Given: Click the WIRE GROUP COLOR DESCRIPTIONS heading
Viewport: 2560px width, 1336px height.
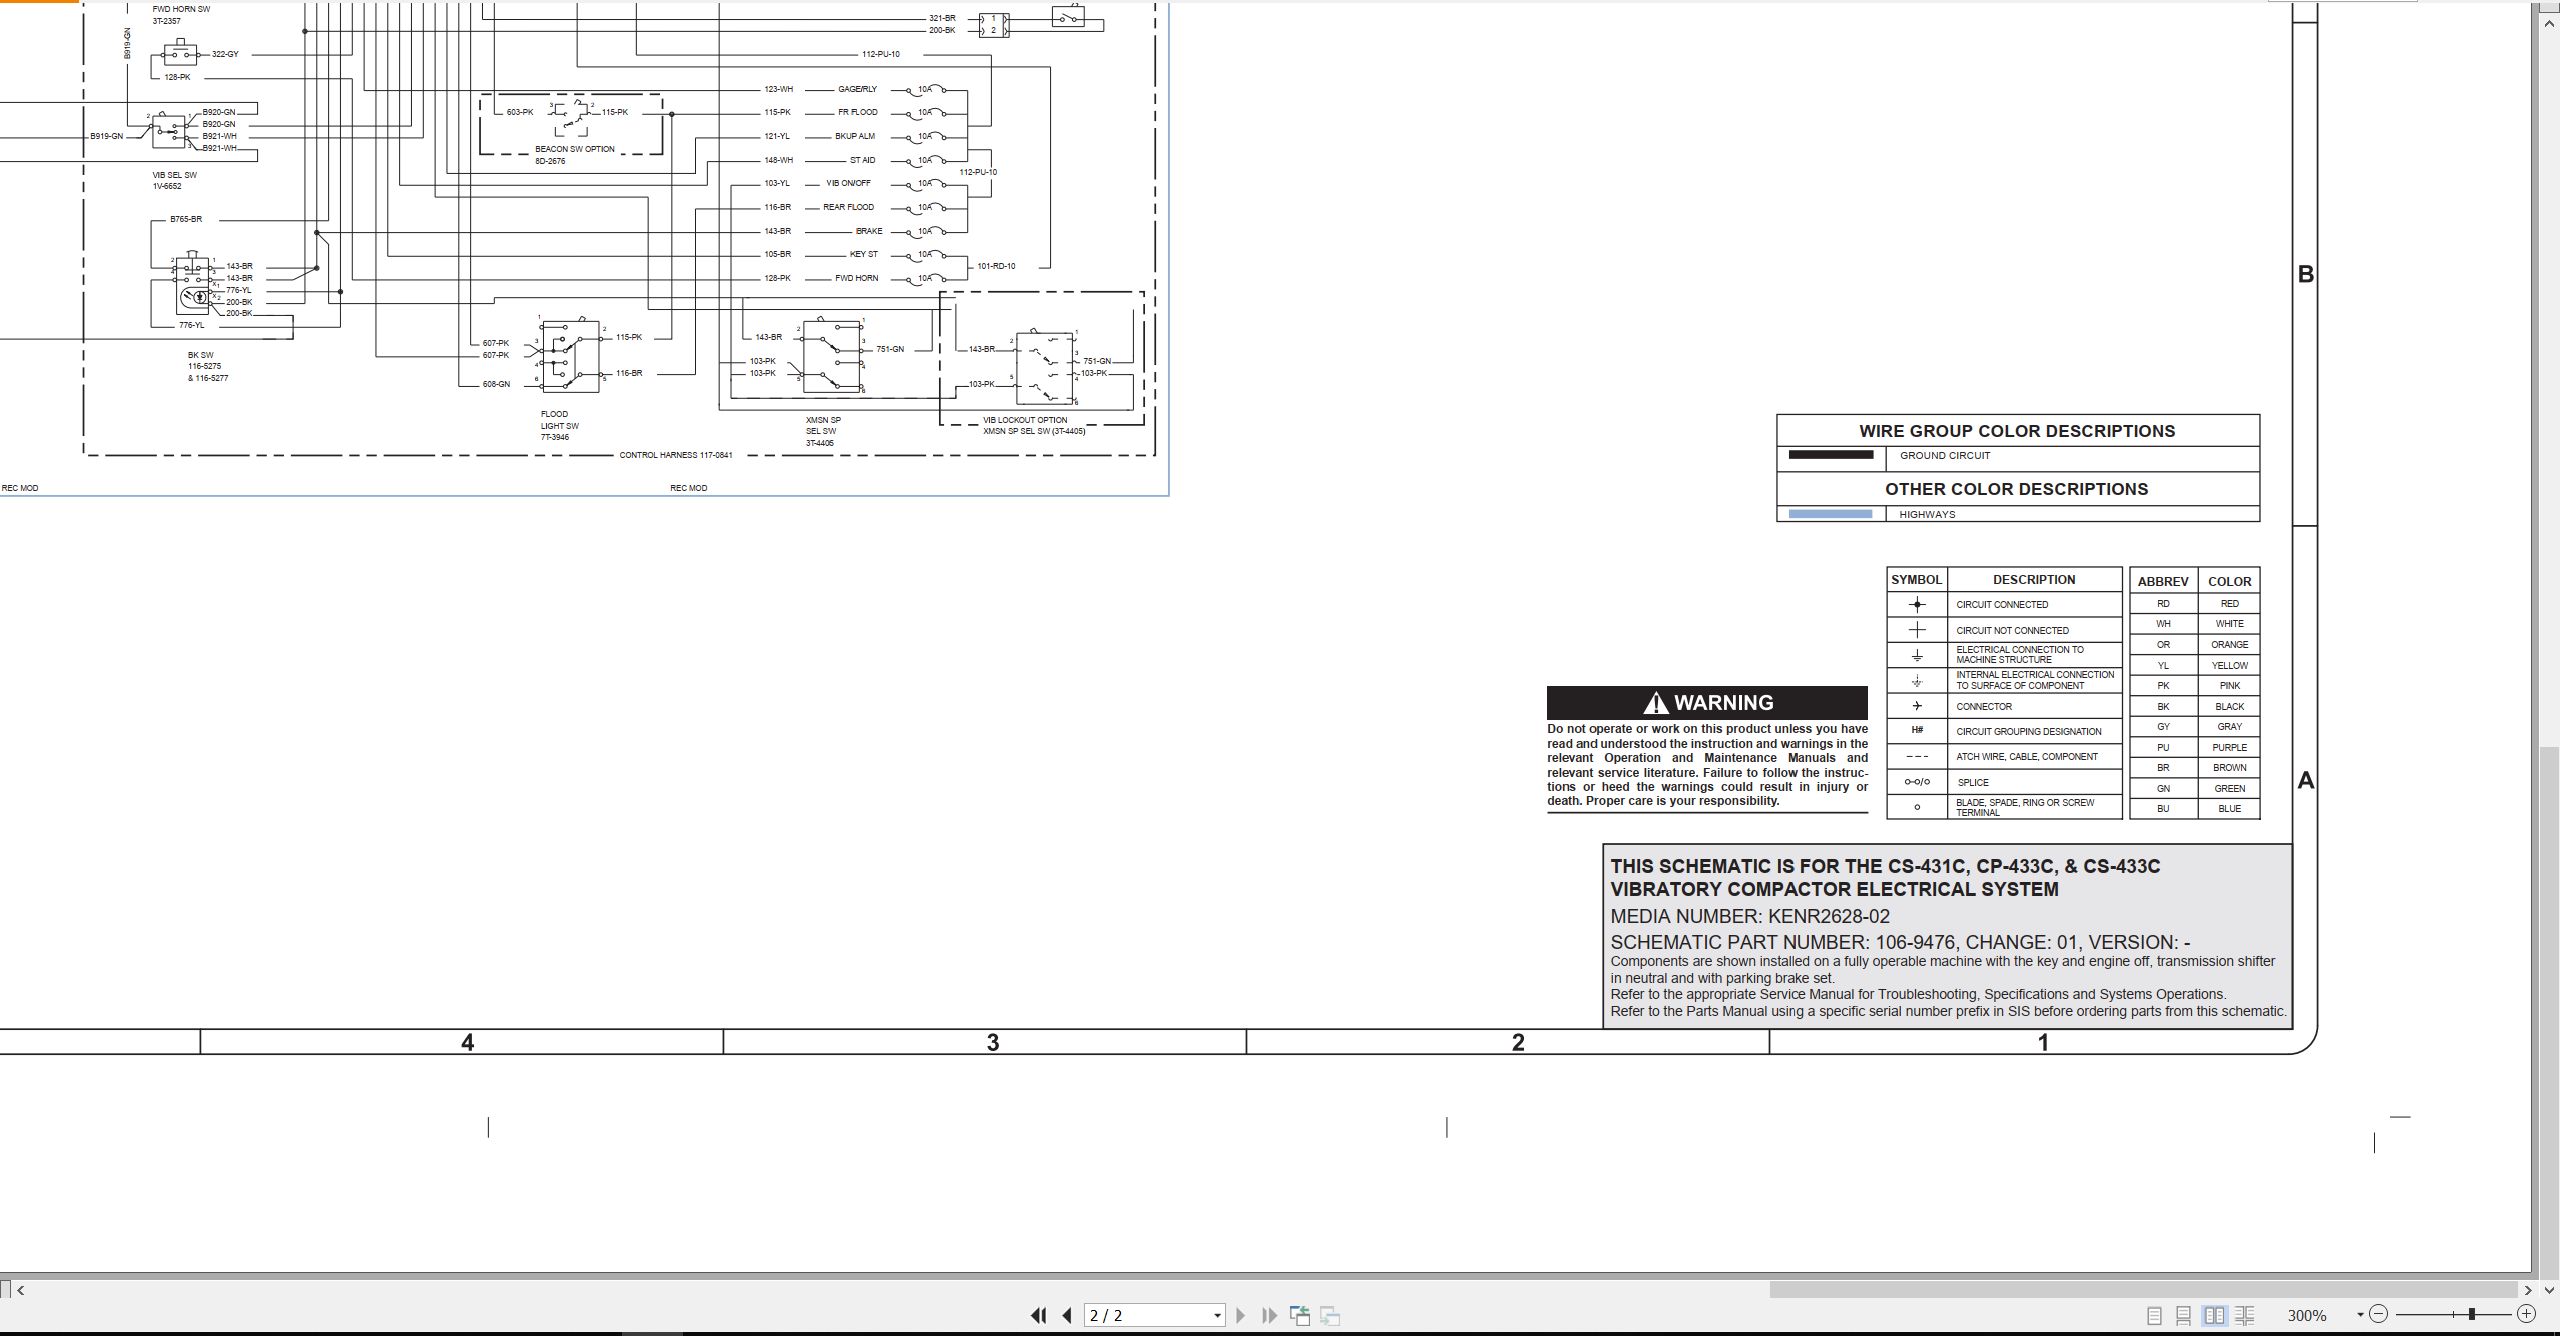Looking at the screenshot, I should [2017, 431].
